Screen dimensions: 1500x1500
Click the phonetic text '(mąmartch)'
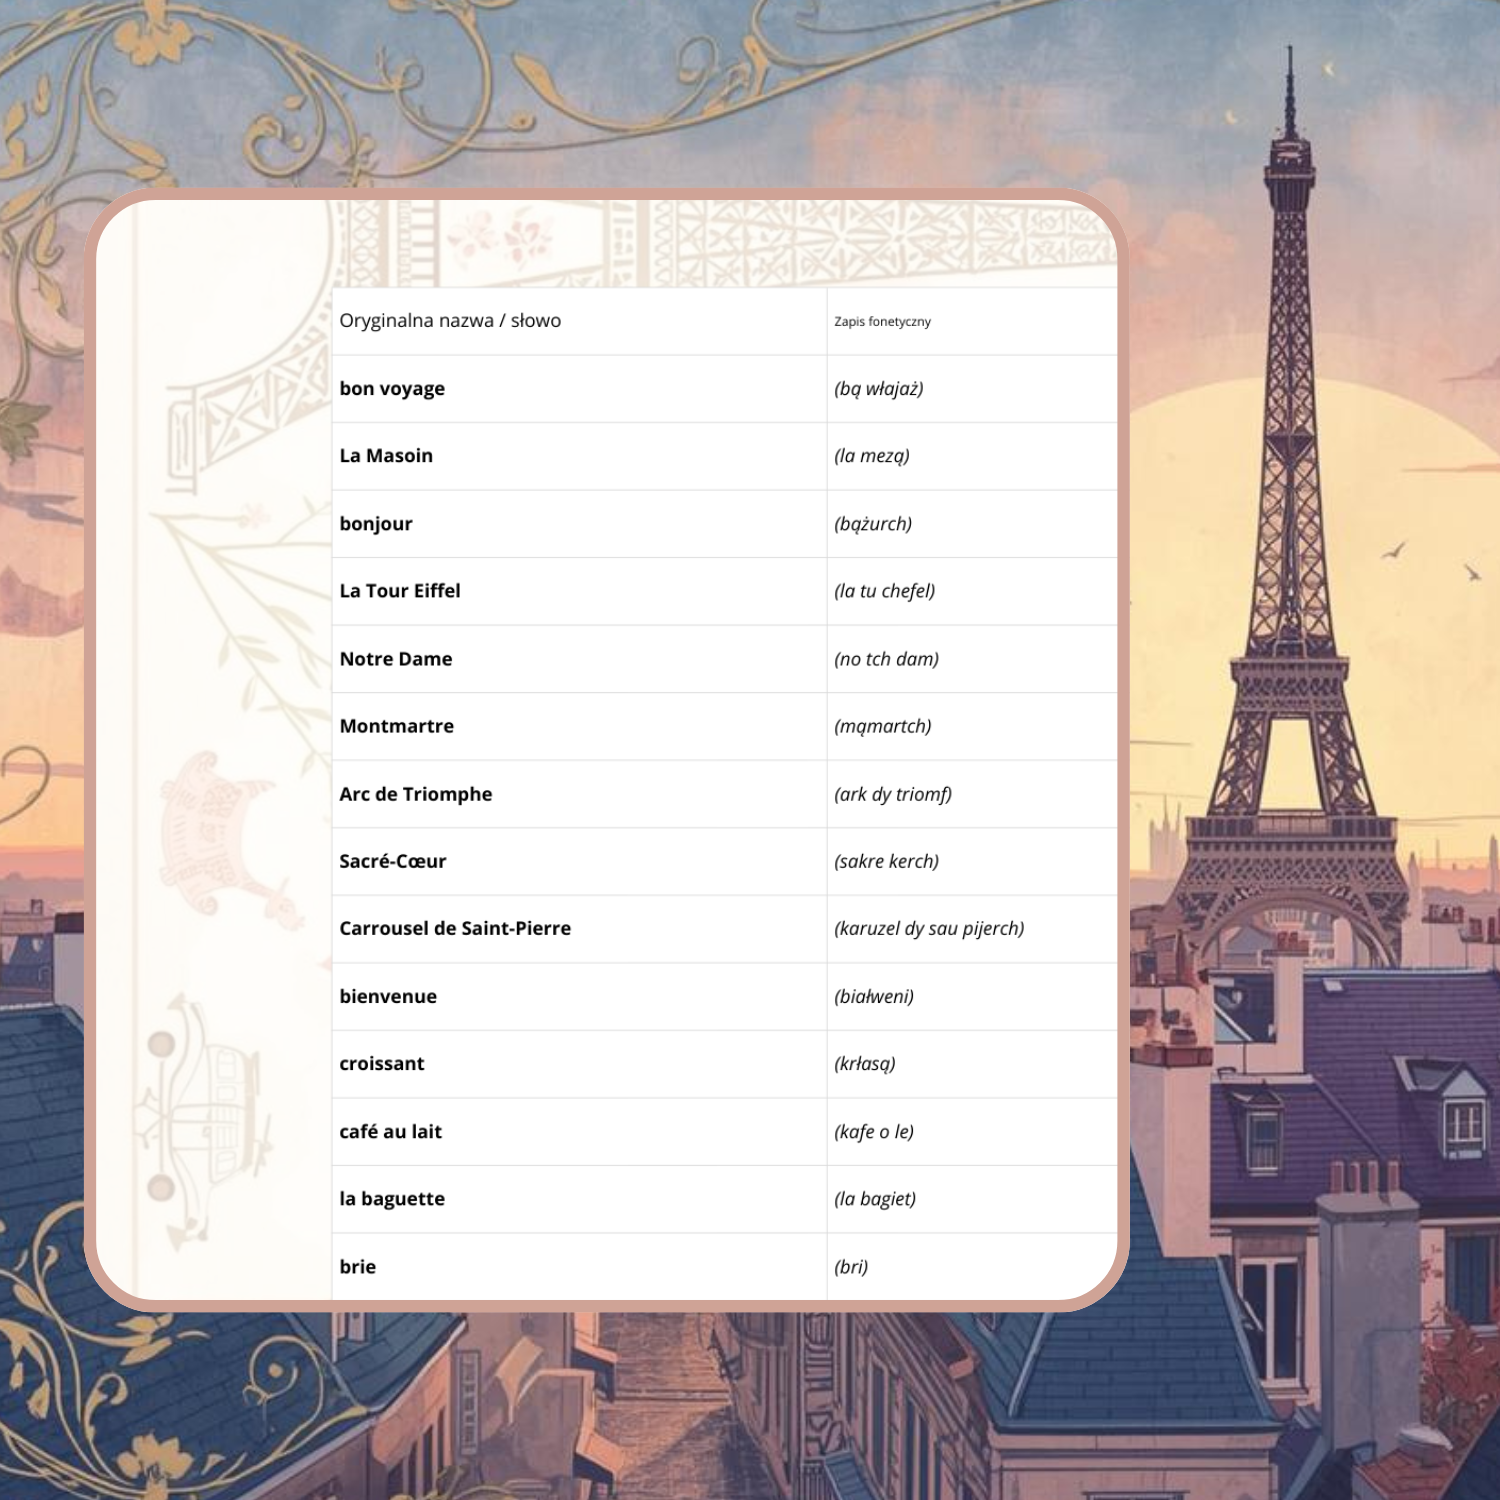[x=882, y=726]
